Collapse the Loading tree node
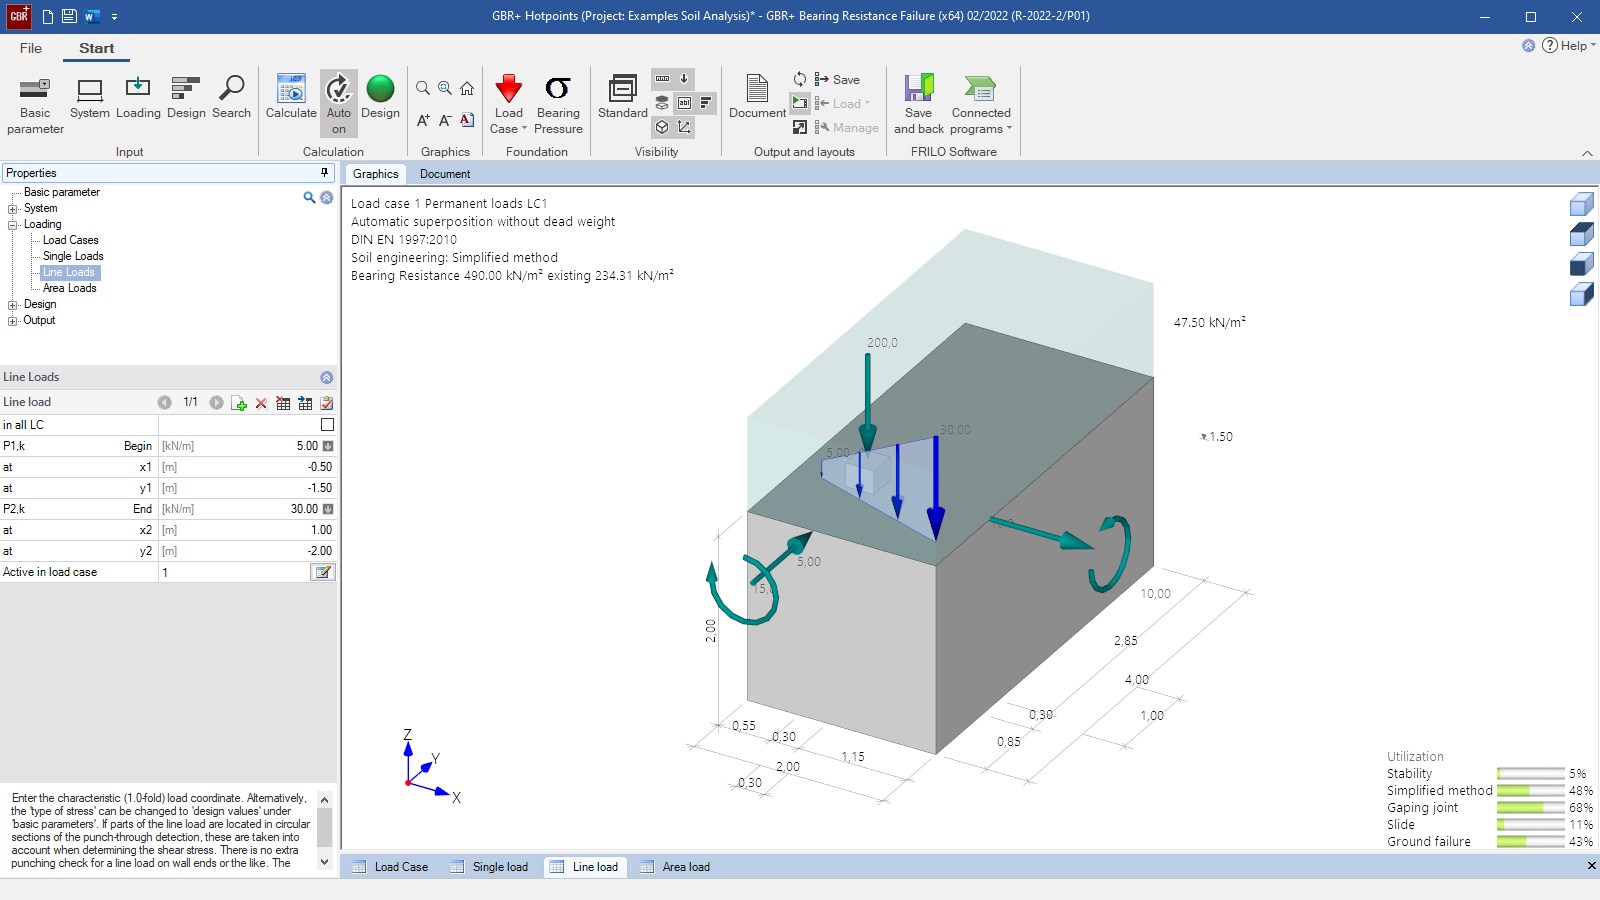Image resolution: width=1600 pixels, height=900 pixels. [x=13, y=225]
